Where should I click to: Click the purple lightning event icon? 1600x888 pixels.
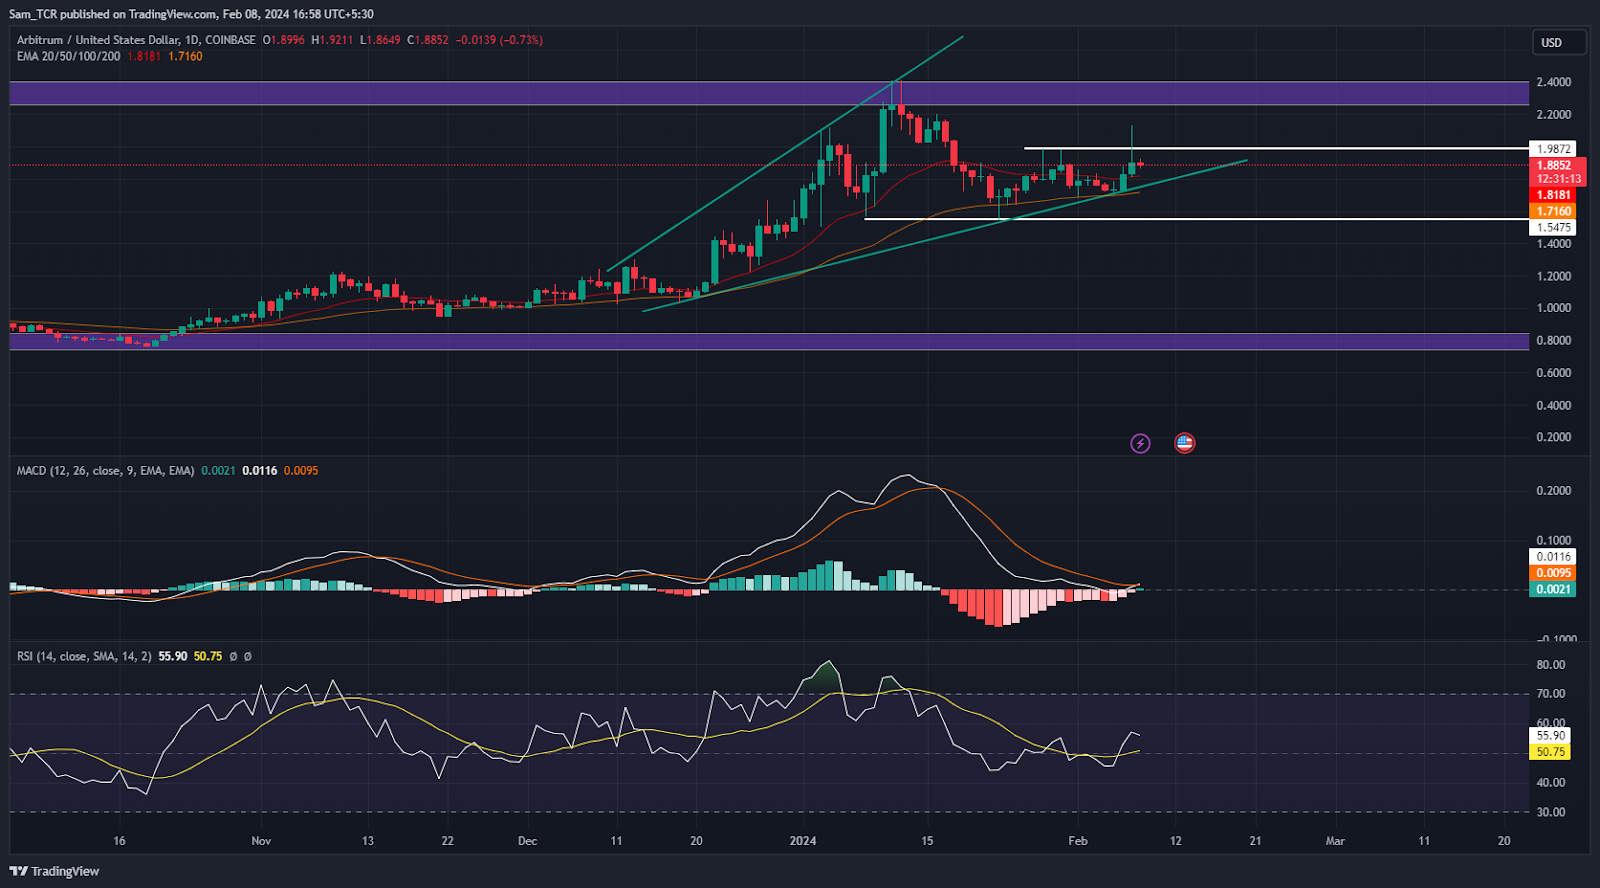pos(1140,443)
